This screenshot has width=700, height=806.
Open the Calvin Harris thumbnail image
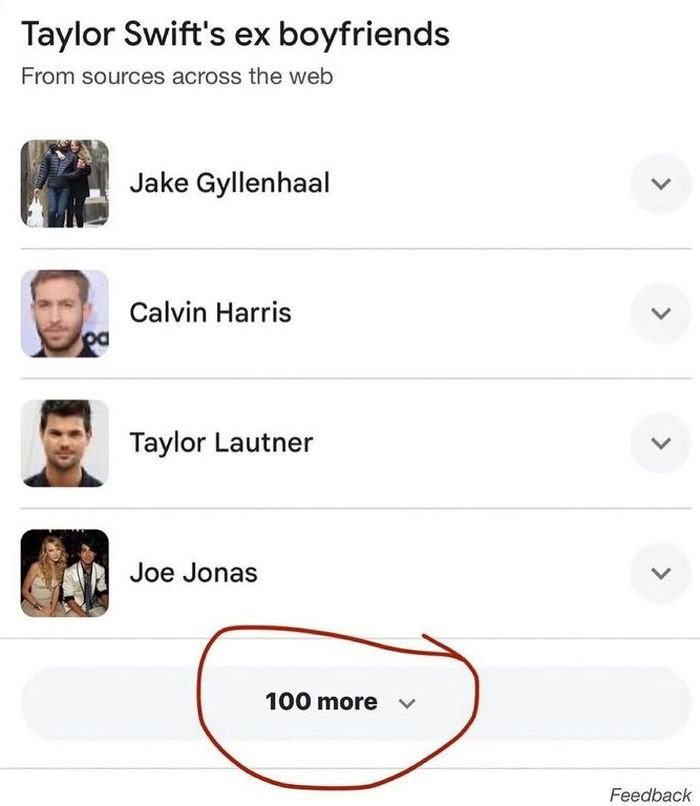click(x=64, y=313)
